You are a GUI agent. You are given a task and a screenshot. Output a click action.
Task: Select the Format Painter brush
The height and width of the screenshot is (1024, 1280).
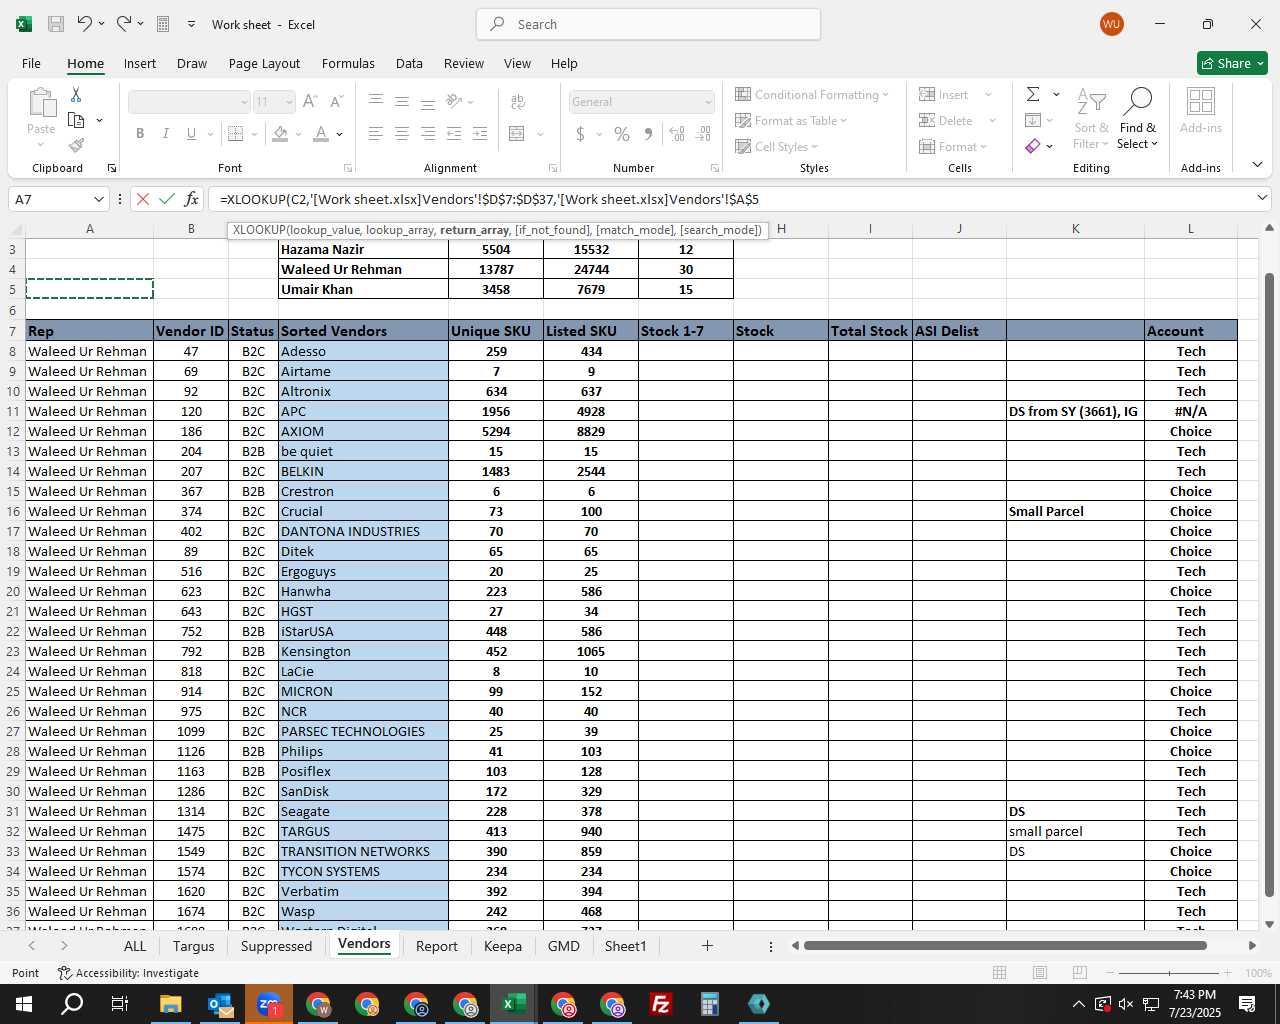[x=76, y=146]
